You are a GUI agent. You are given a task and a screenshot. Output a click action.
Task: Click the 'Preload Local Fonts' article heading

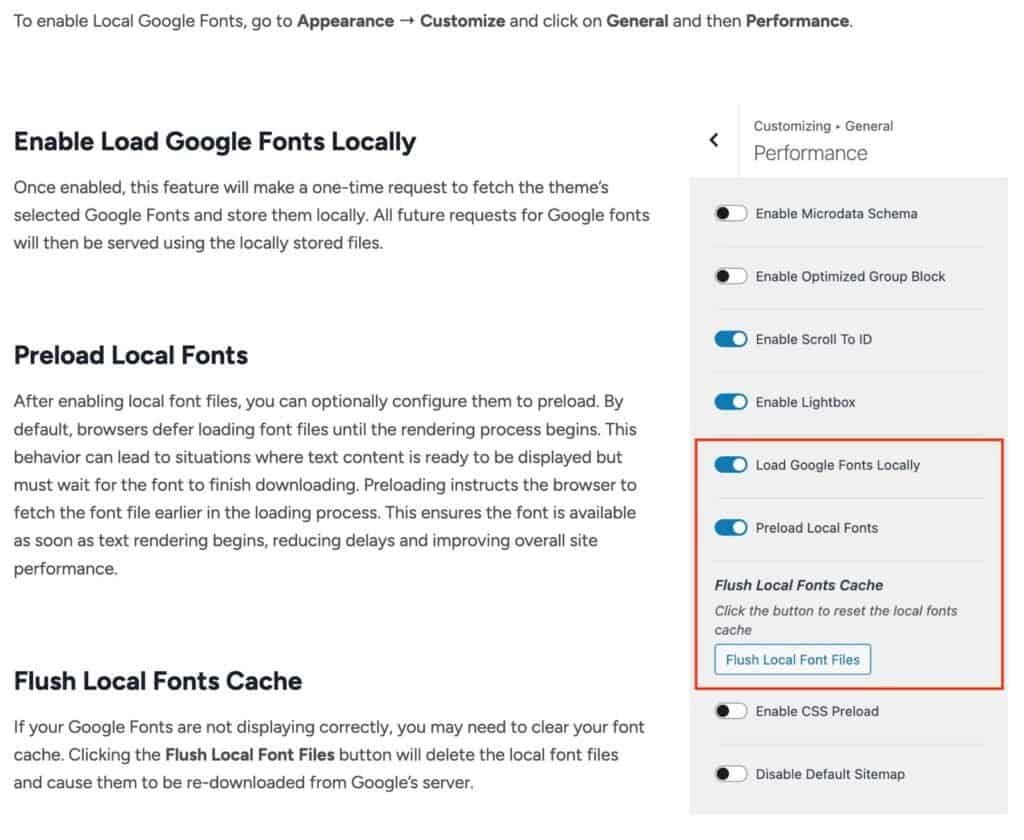click(131, 356)
